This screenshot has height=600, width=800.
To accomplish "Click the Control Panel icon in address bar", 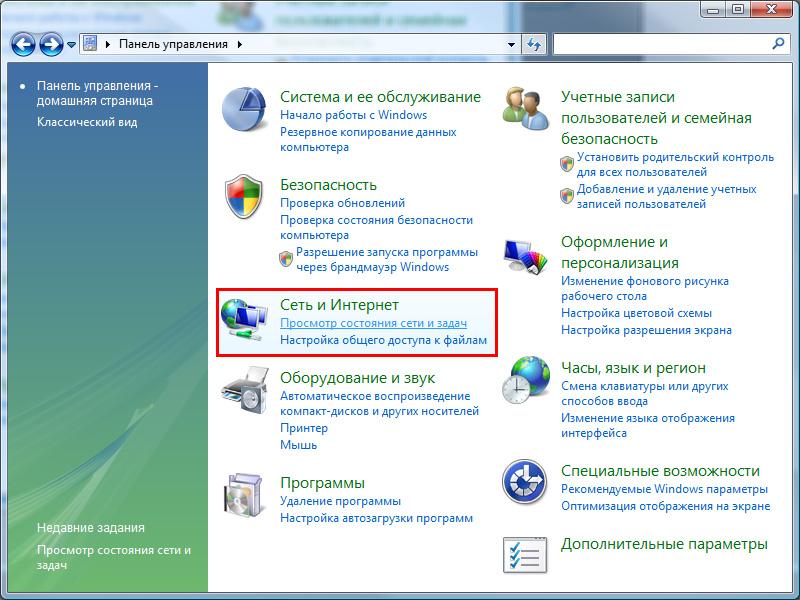I will tap(90, 44).
